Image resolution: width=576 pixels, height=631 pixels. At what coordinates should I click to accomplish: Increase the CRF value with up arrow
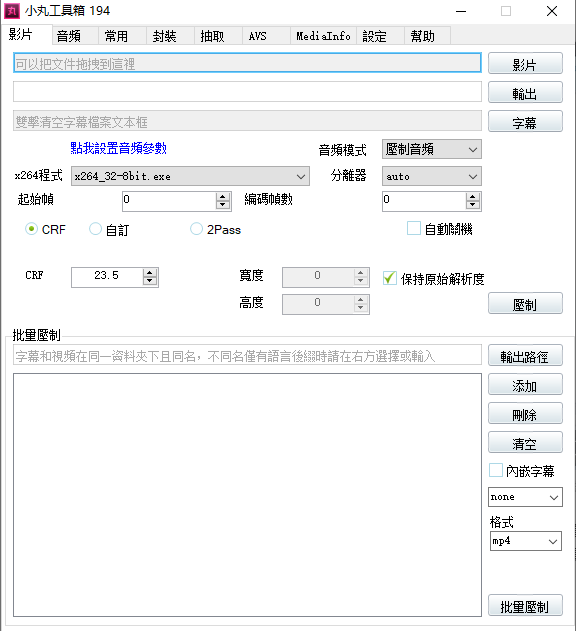tap(150, 273)
